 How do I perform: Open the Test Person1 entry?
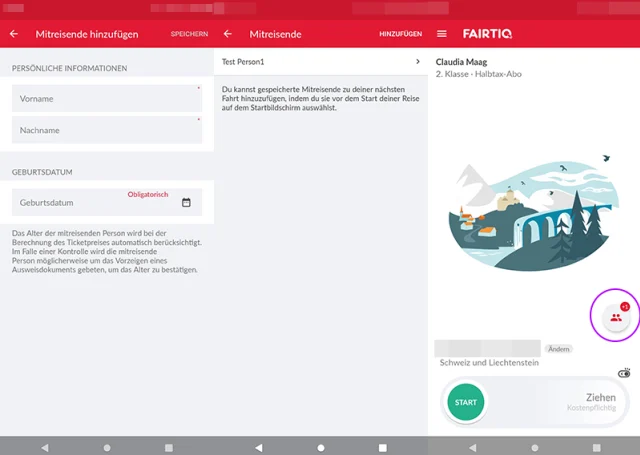321,62
